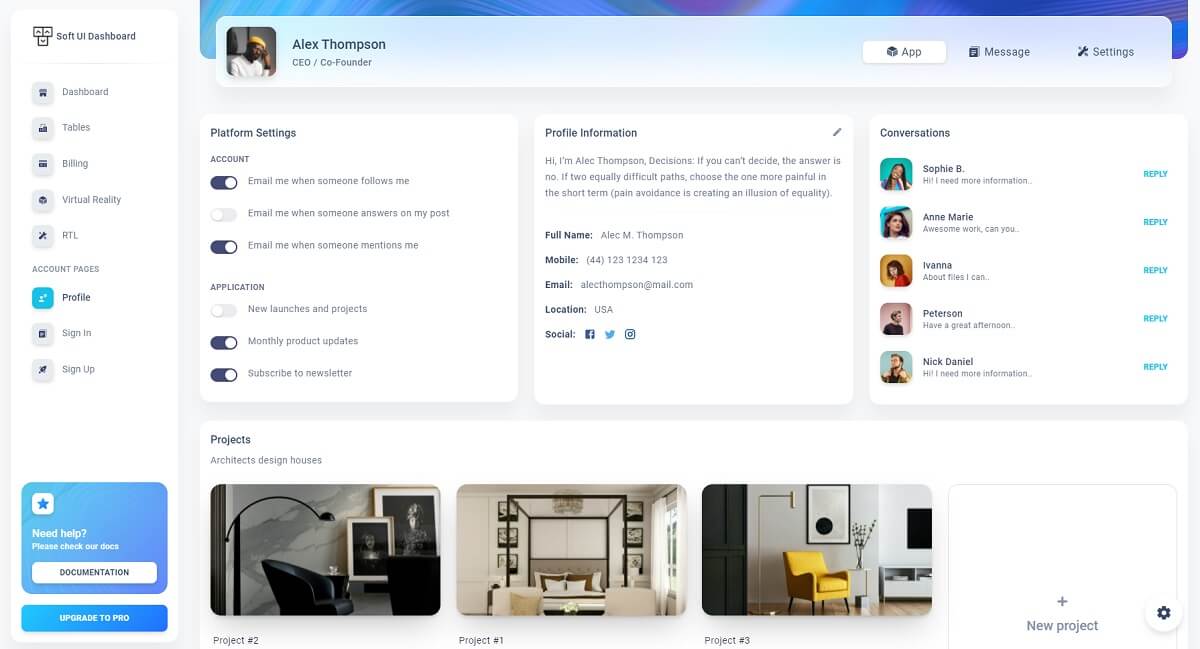Open the floating settings gear button
Screen dimensions: 1200x649
tap(1163, 613)
